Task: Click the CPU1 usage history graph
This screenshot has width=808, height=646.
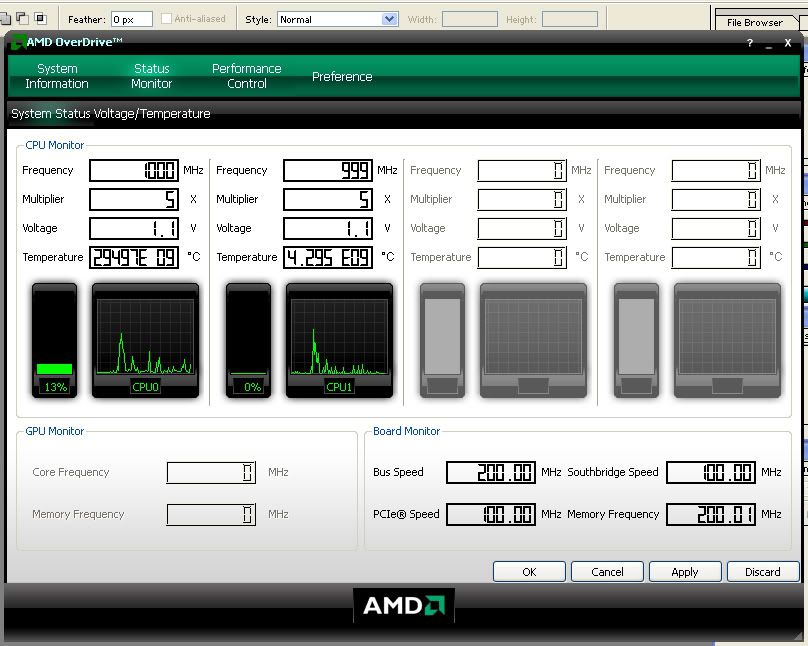Action: coord(340,340)
